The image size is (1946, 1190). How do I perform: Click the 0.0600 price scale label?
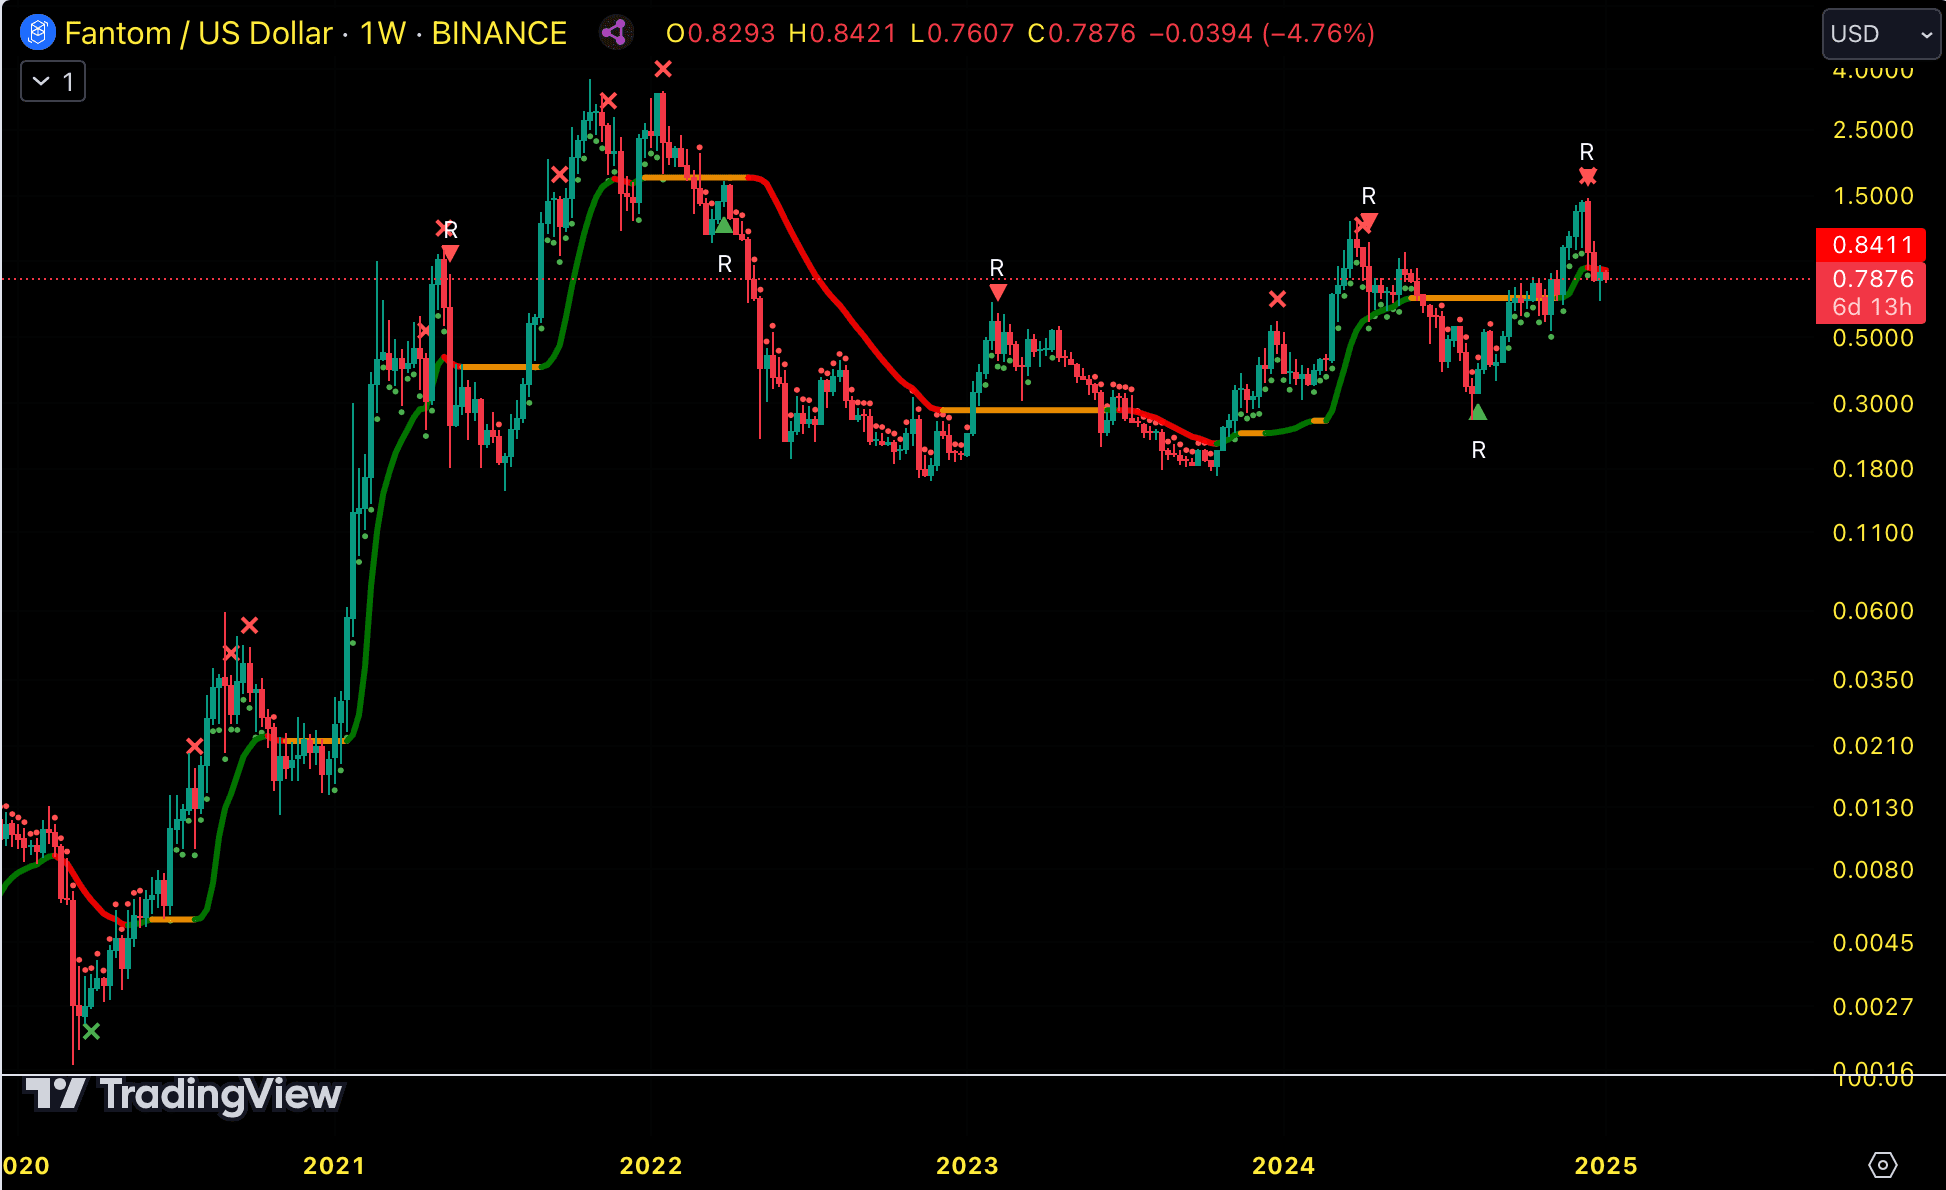coord(1873,610)
